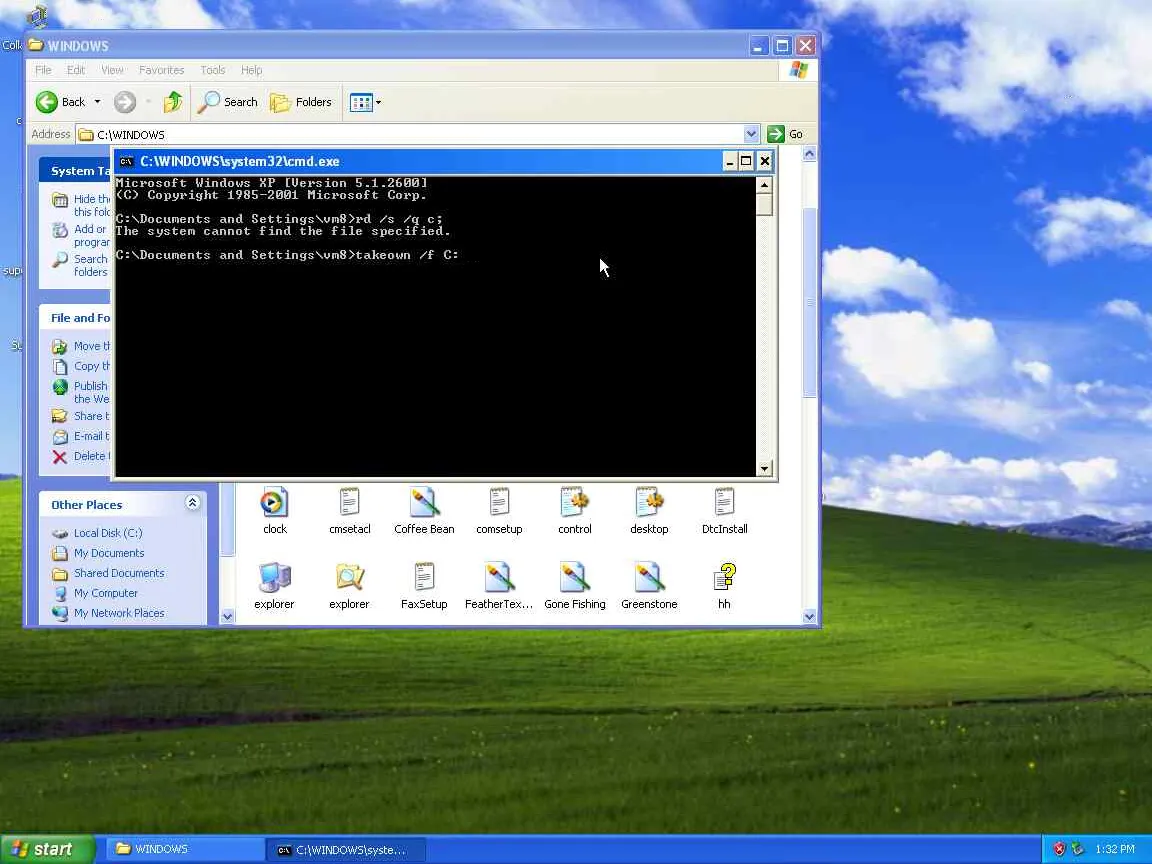Open the Help menu
Image resolution: width=1152 pixels, height=864 pixels.
251,70
